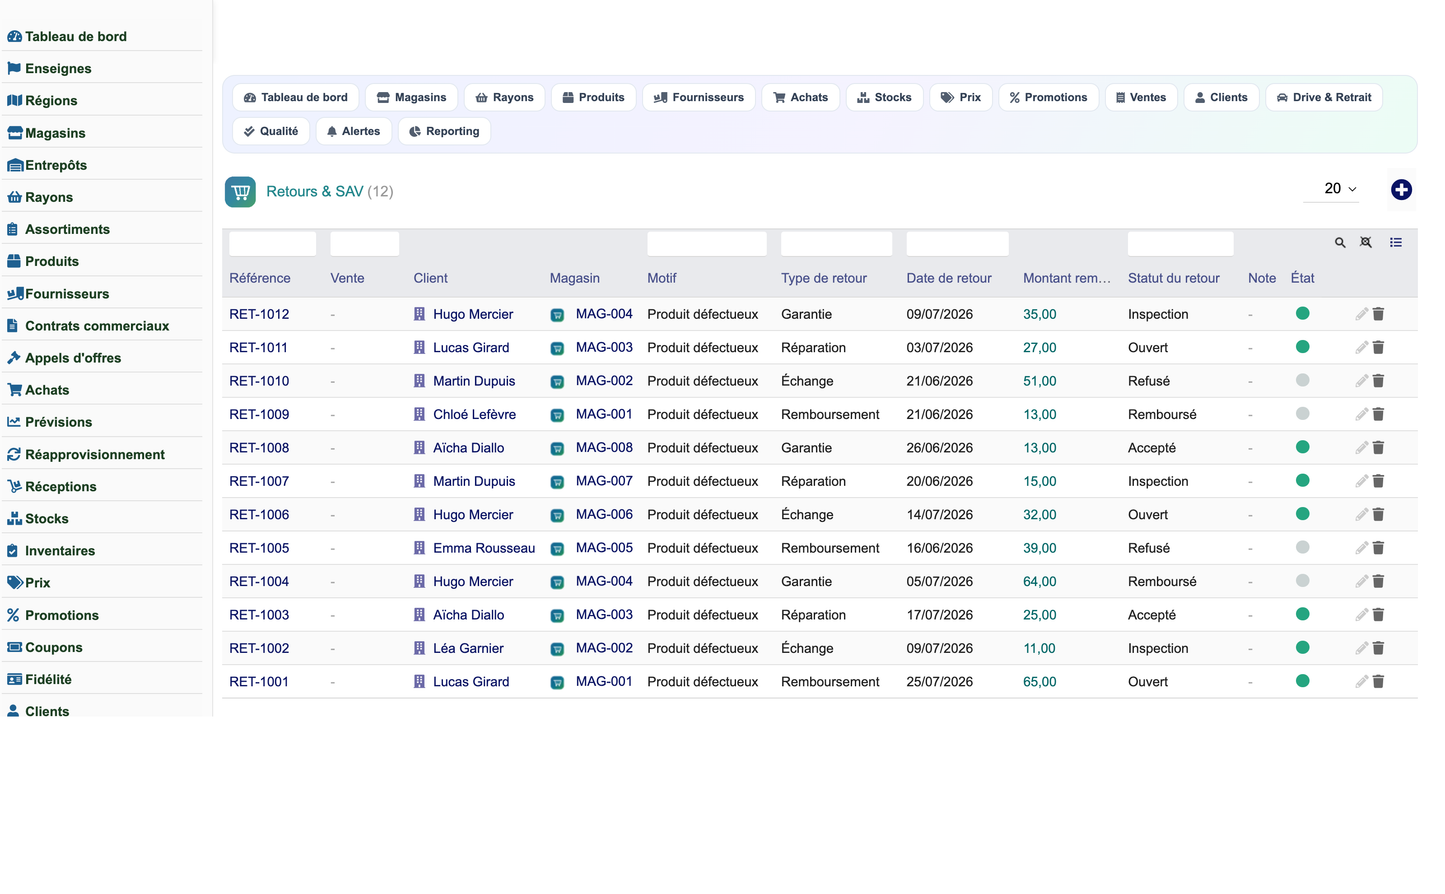Sort by the Type de retour column header
The image size is (1445, 894).
(824, 279)
